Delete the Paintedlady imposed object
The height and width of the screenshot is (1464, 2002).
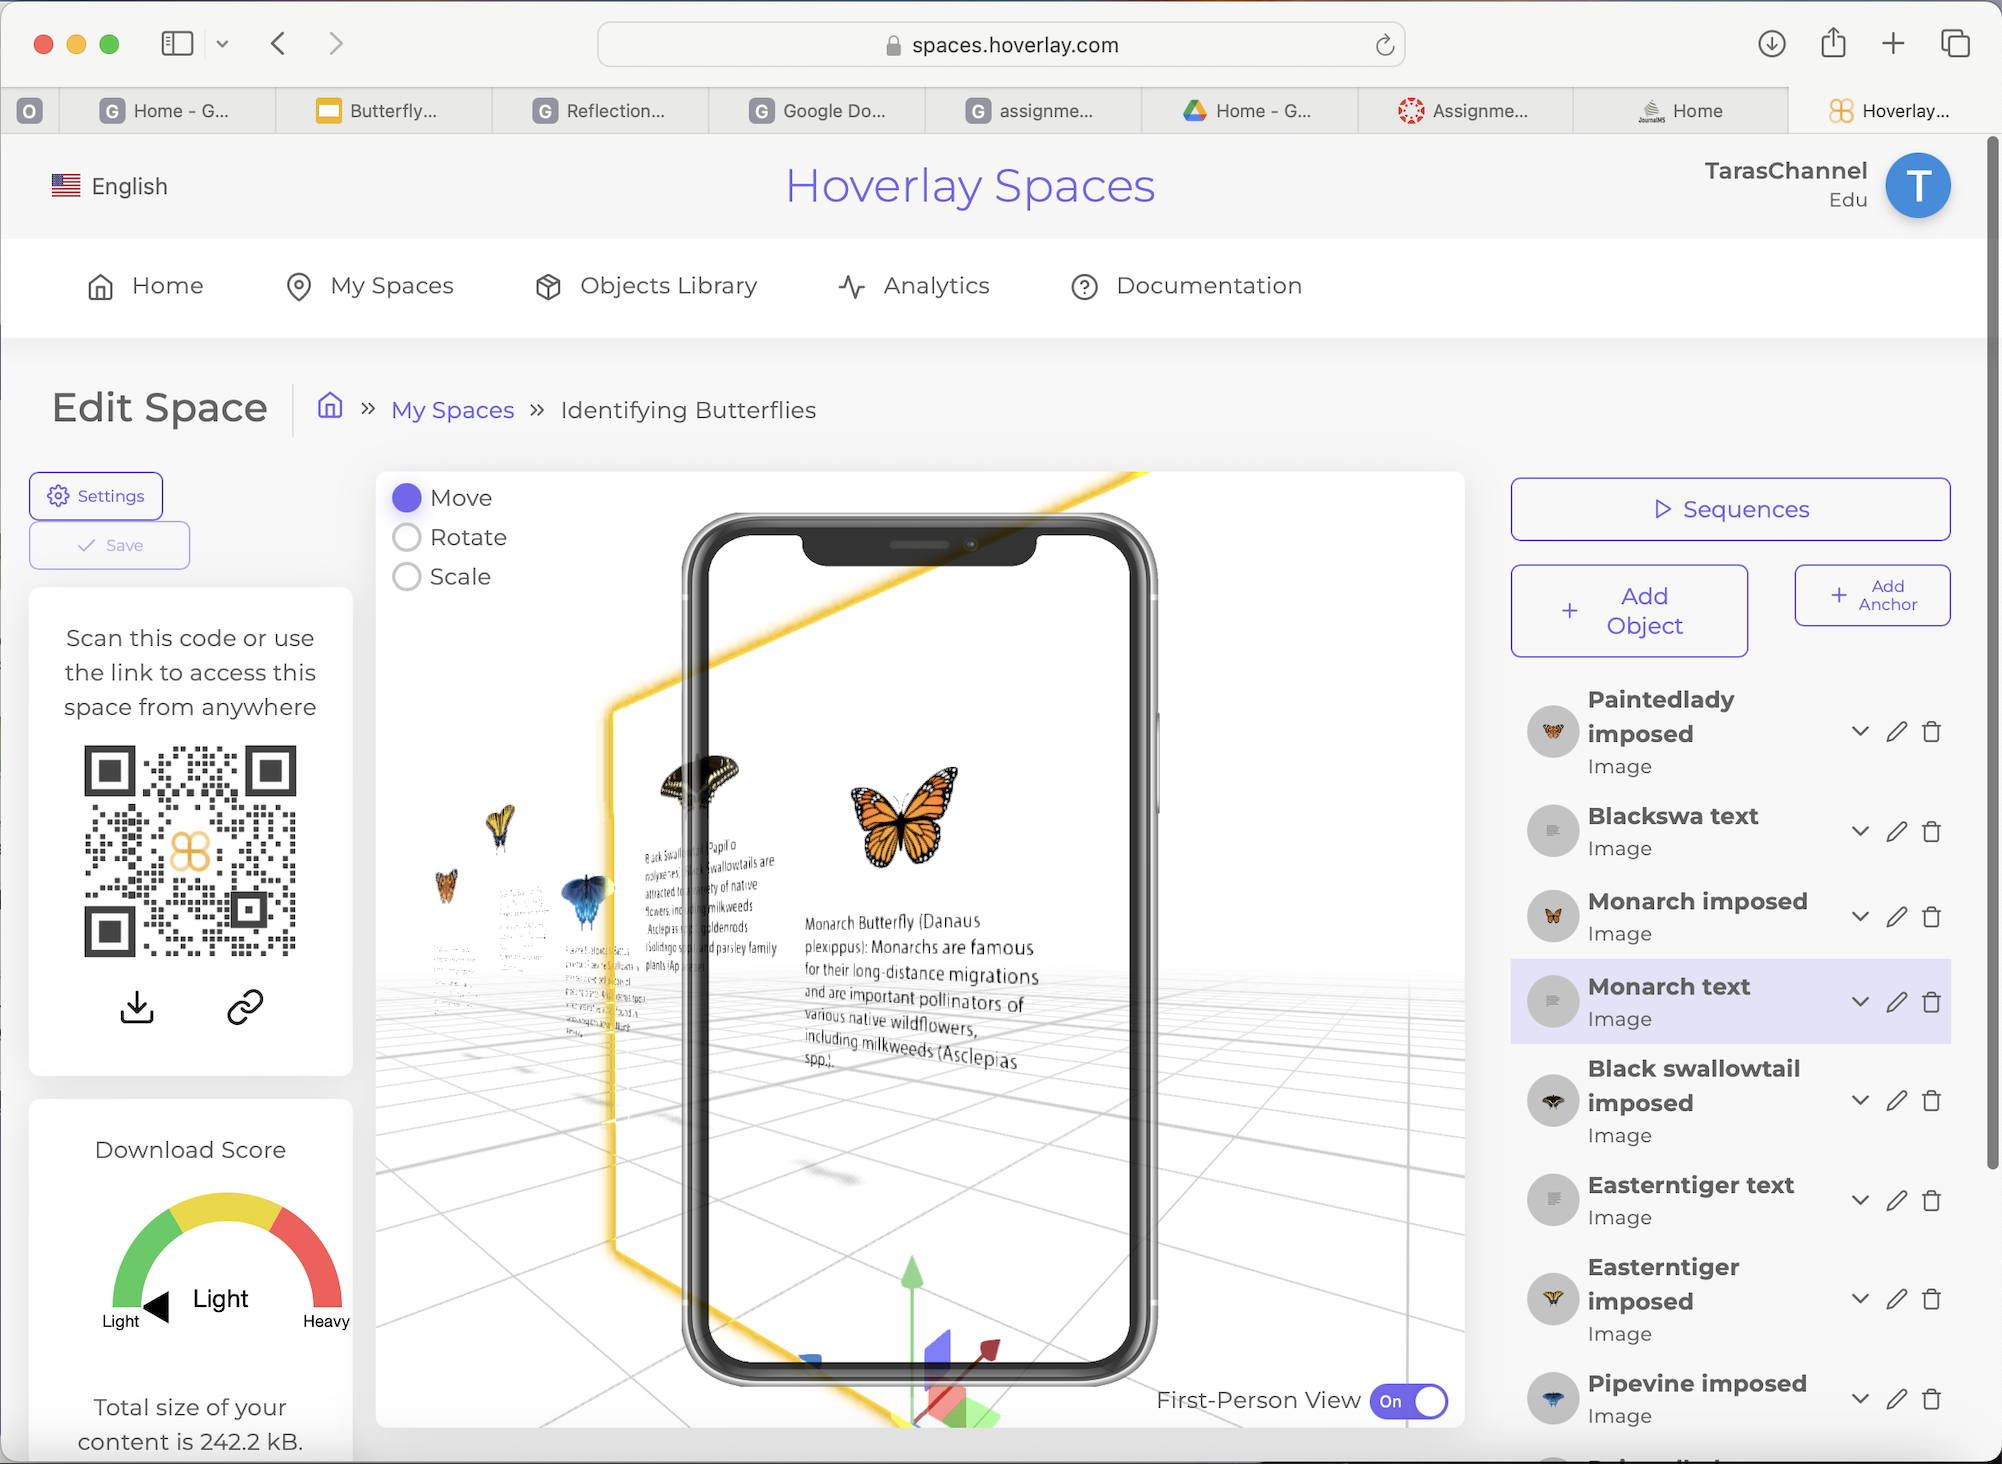coord(1932,732)
